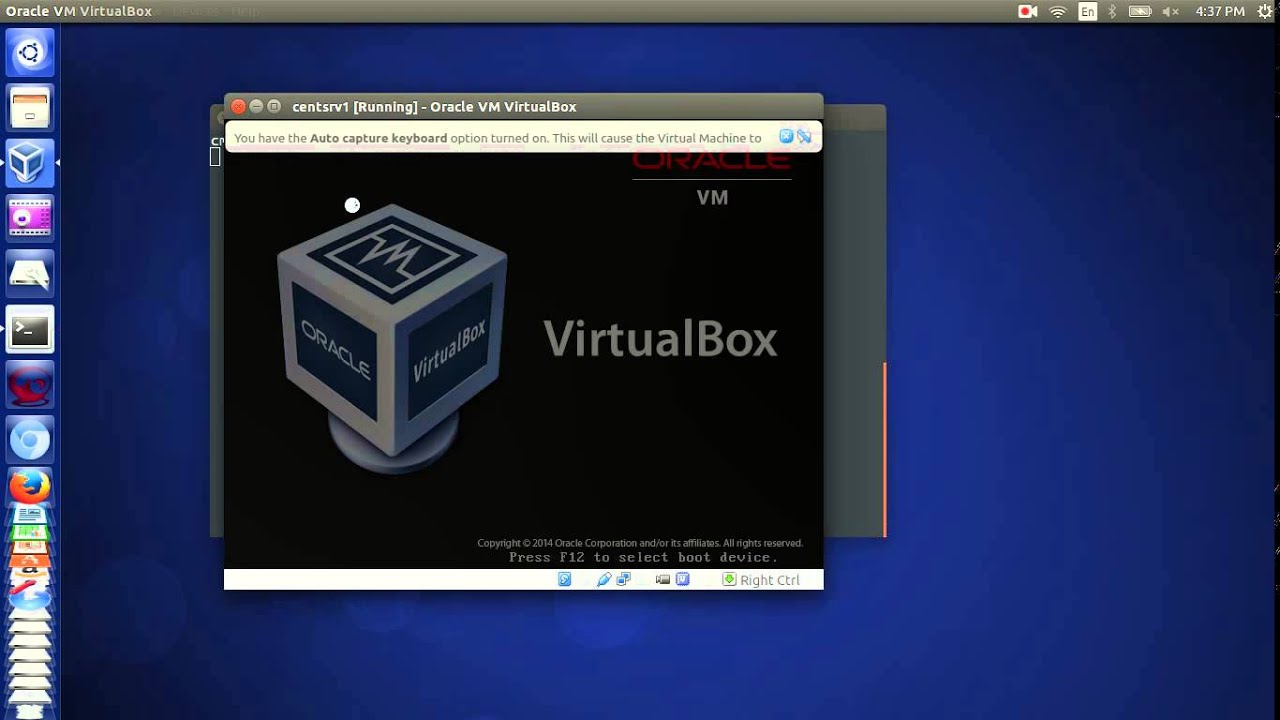Open the Ubuntu Dash from the launcher
Image resolution: width=1280 pixels, height=720 pixels.
click(x=30, y=53)
